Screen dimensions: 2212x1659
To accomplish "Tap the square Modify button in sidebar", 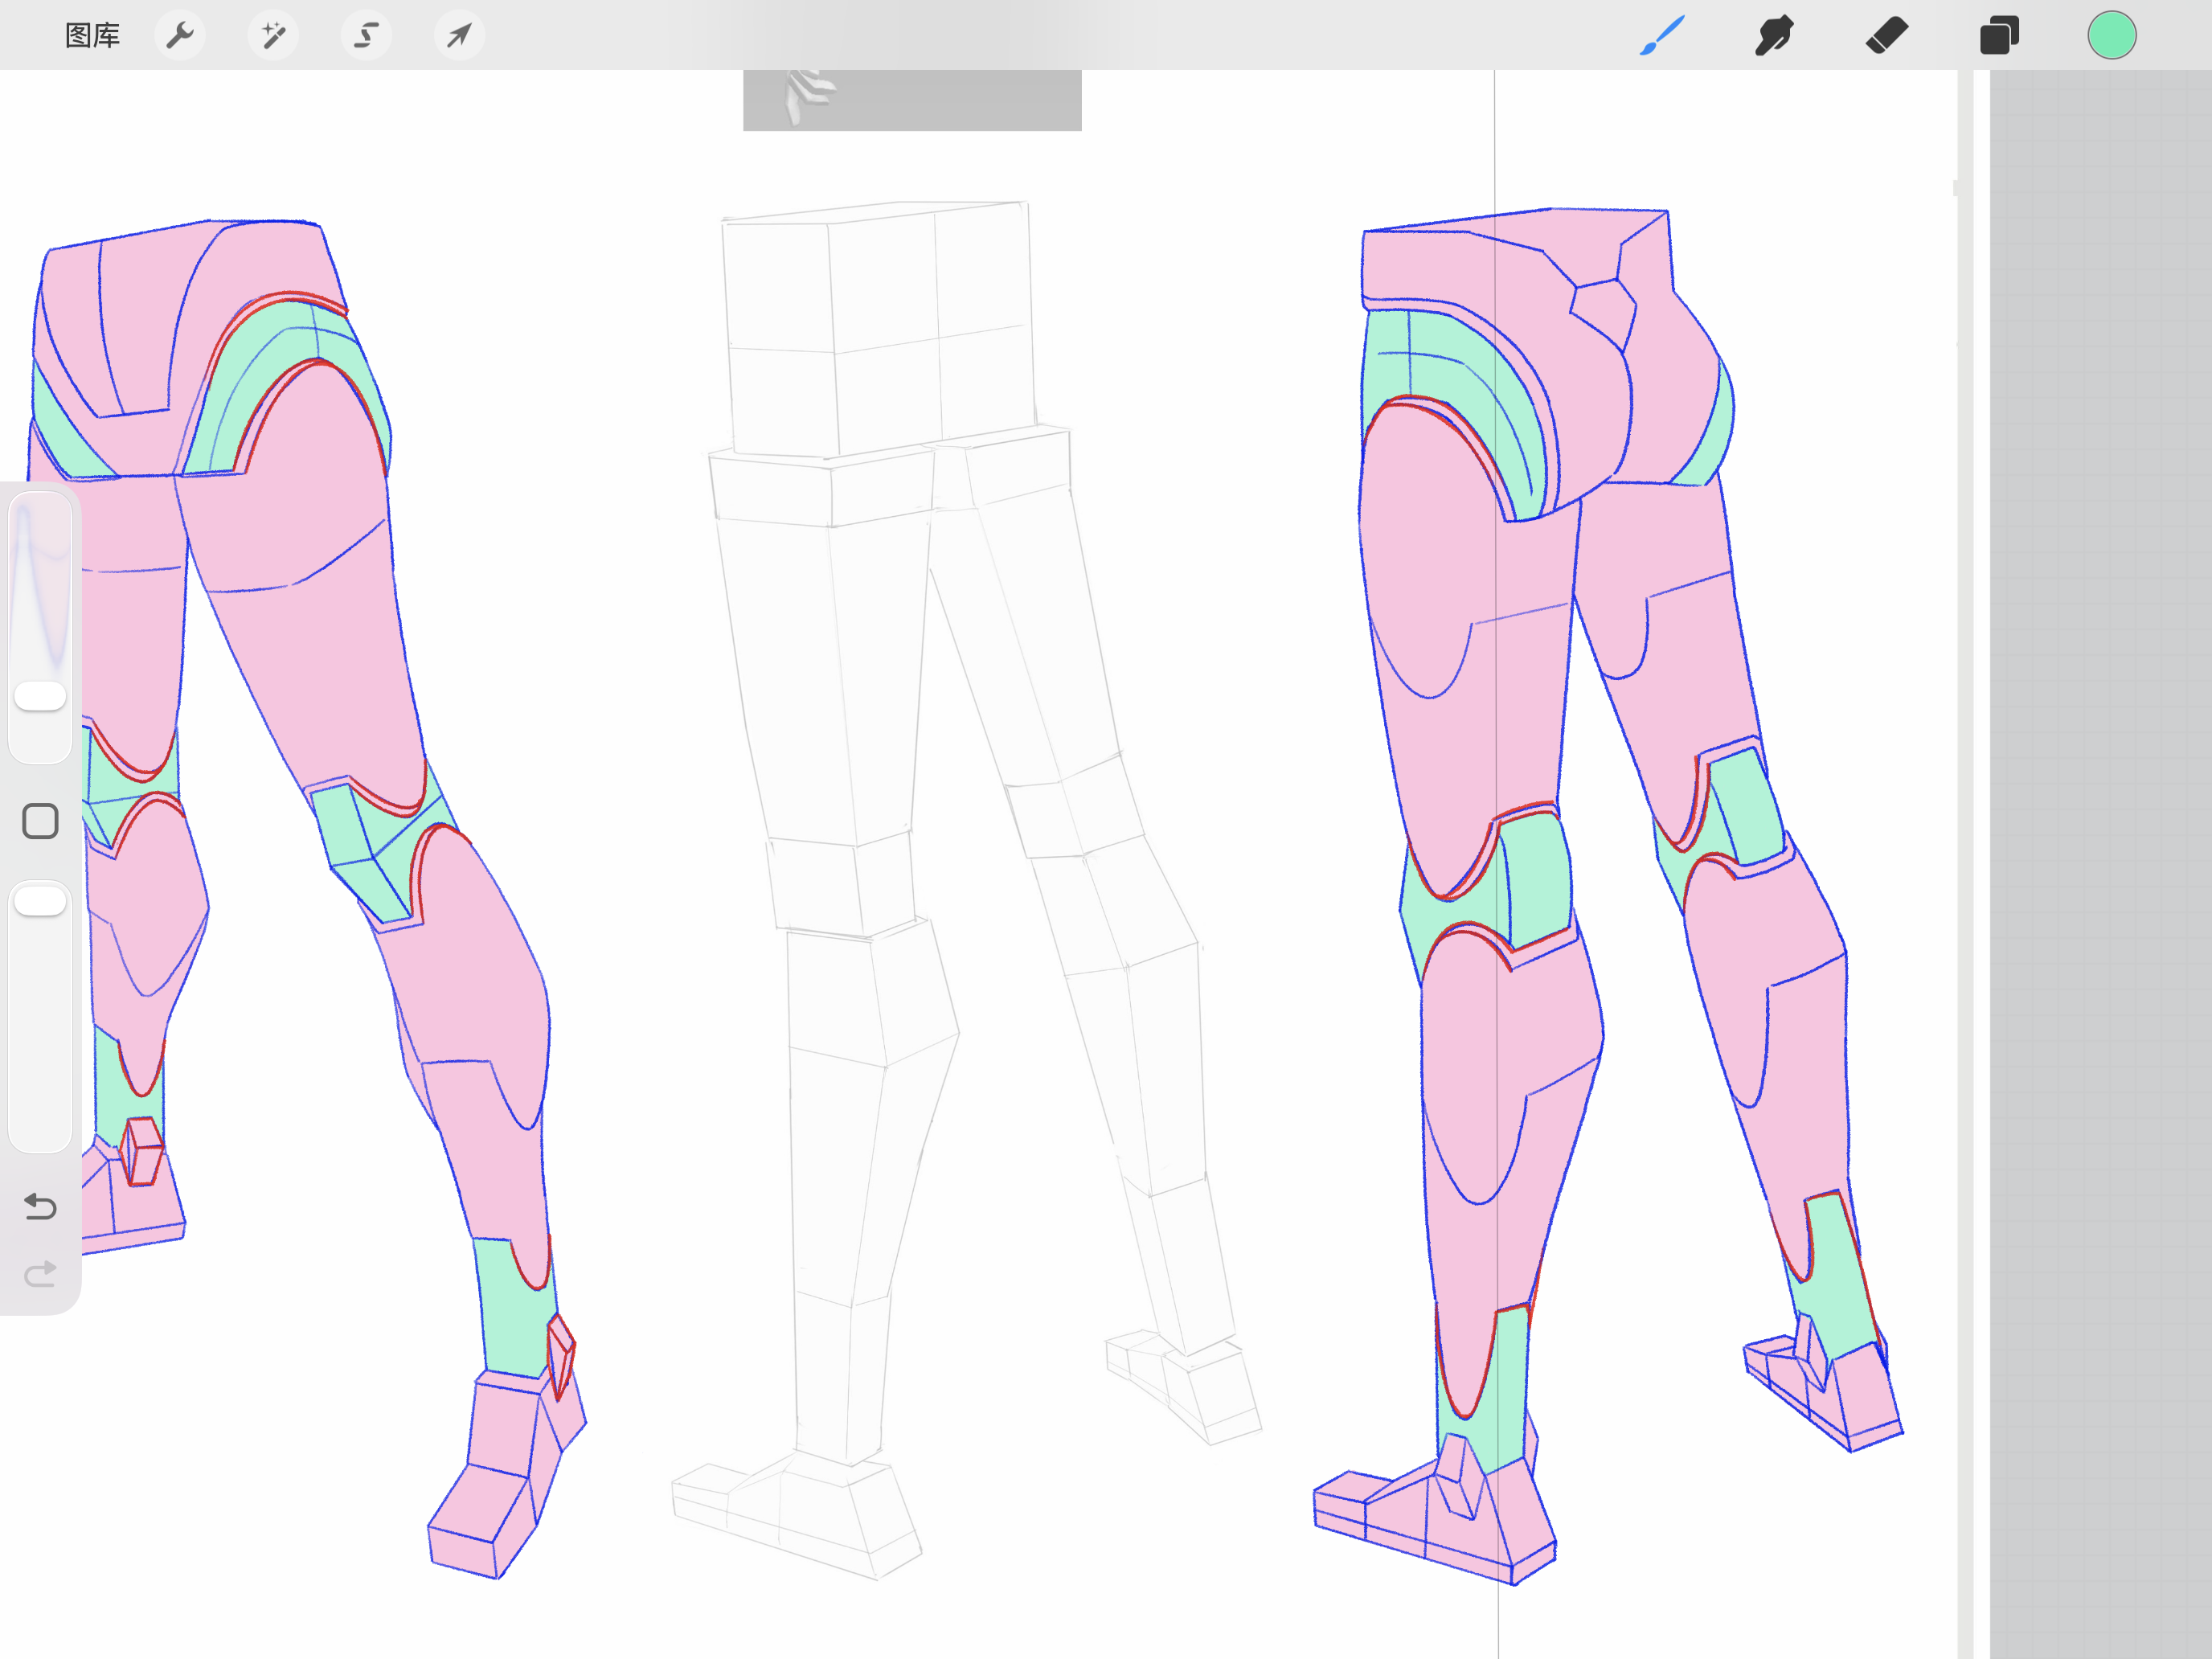I will 40,821.
